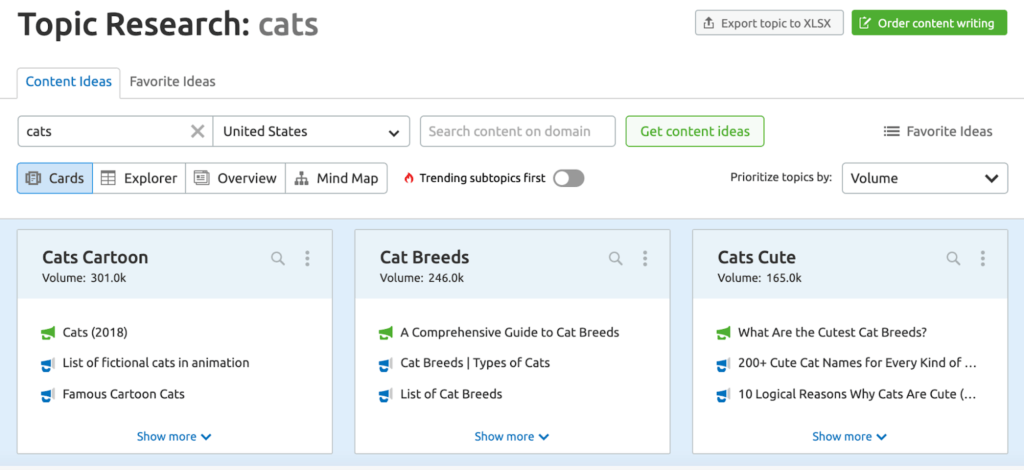The height and width of the screenshot is (470, 1024).
Task: Expand Show more on Cats Cartoon card
Action: [174, 436]
